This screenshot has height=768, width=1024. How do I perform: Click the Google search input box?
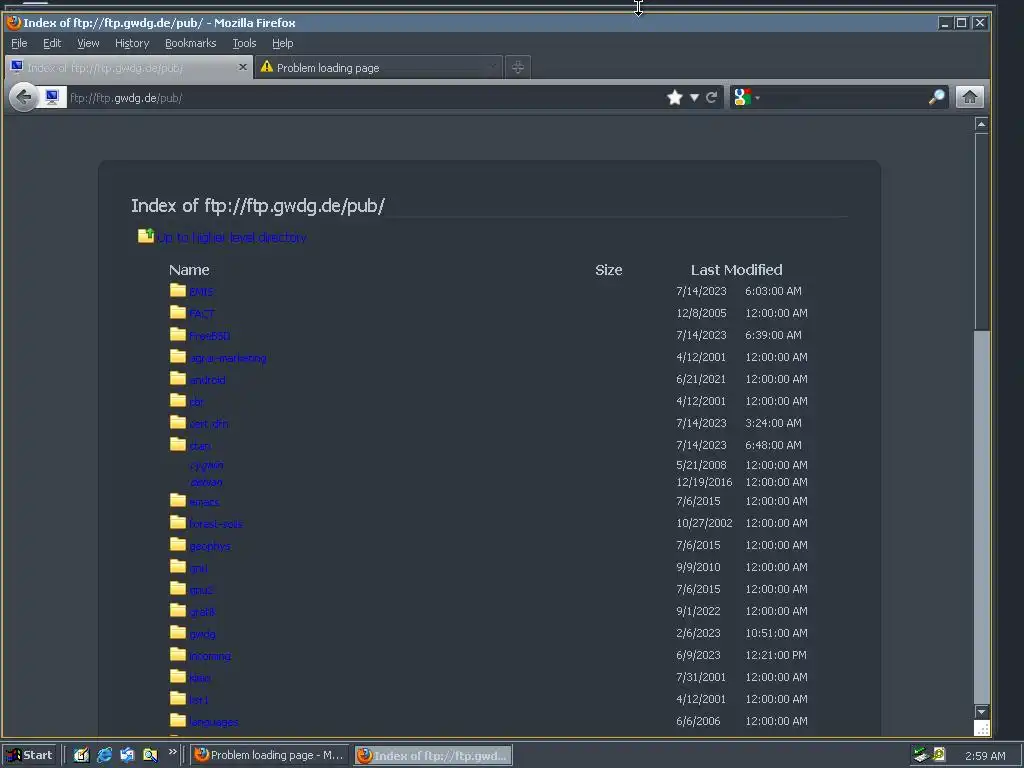coord(844,98)
